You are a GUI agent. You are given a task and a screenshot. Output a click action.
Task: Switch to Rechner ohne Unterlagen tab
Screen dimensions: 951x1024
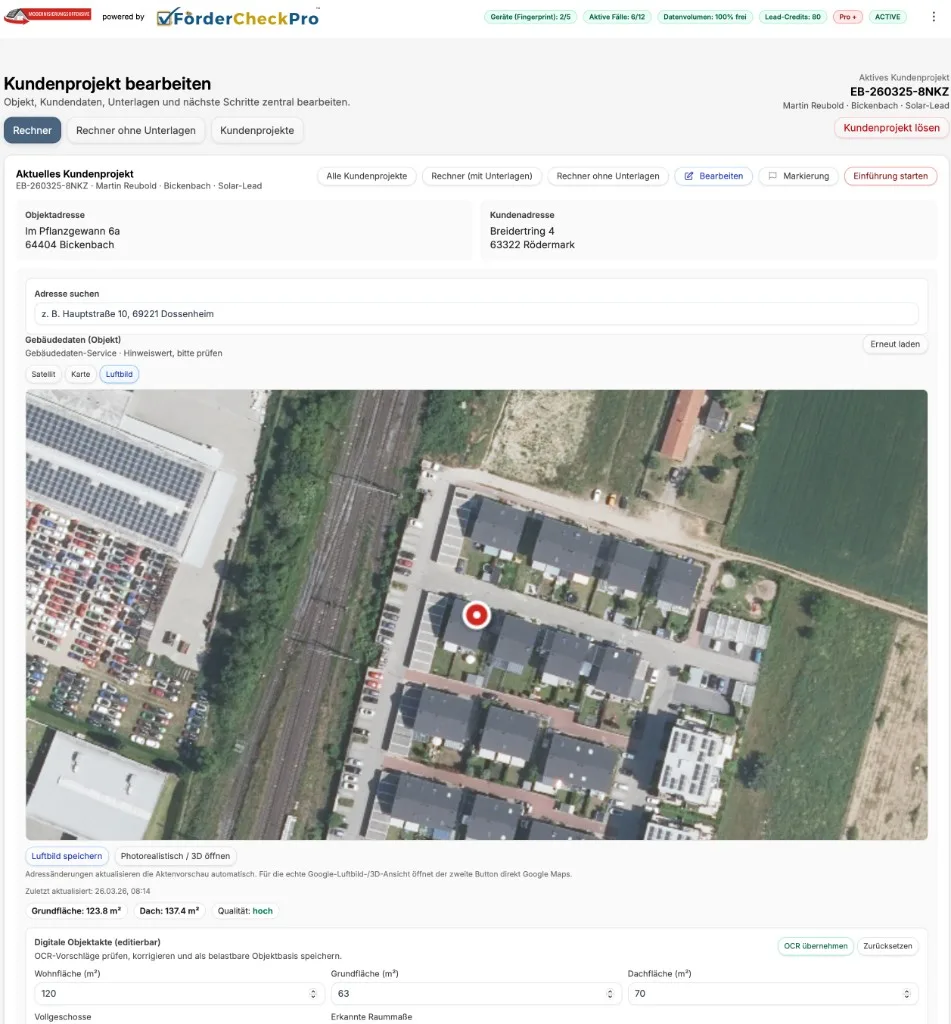[136, 131]
